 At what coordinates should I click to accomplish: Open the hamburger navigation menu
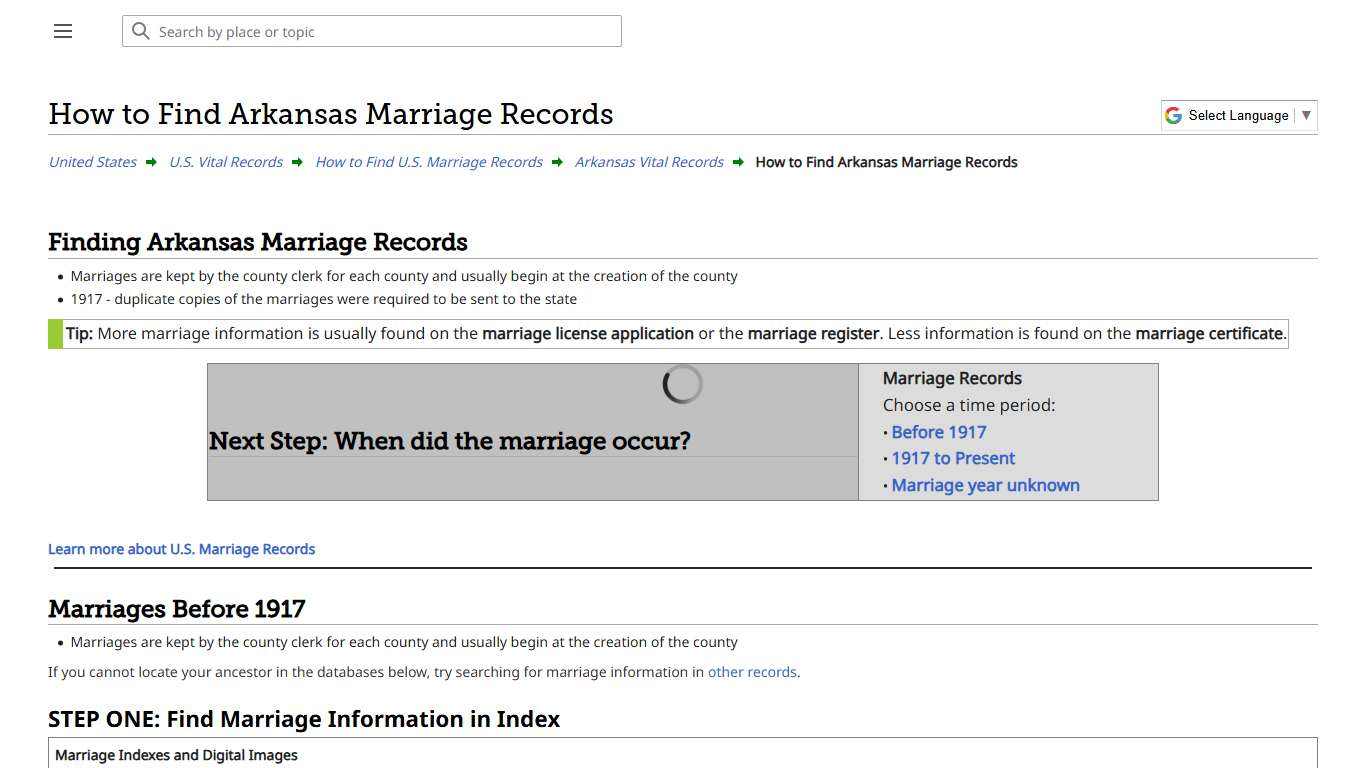pos(62,31)
